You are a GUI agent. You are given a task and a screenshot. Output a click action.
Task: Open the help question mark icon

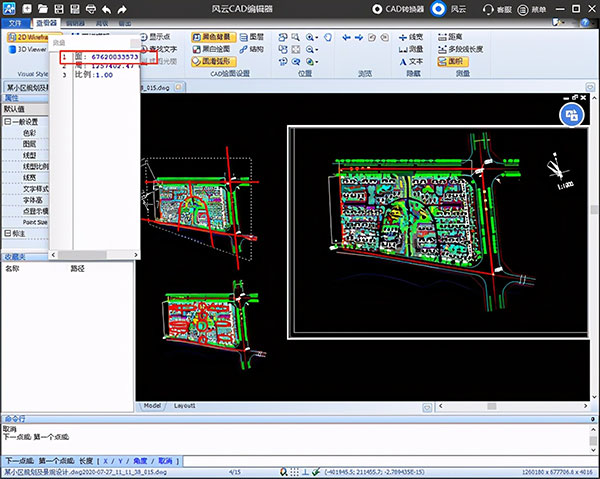(585, 23)
